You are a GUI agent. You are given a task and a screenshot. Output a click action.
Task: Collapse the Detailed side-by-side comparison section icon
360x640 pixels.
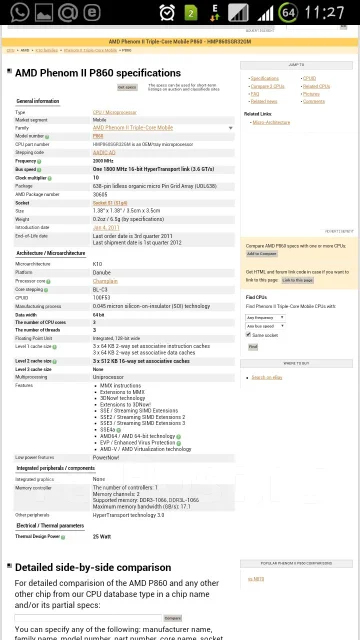click(9, 565)
